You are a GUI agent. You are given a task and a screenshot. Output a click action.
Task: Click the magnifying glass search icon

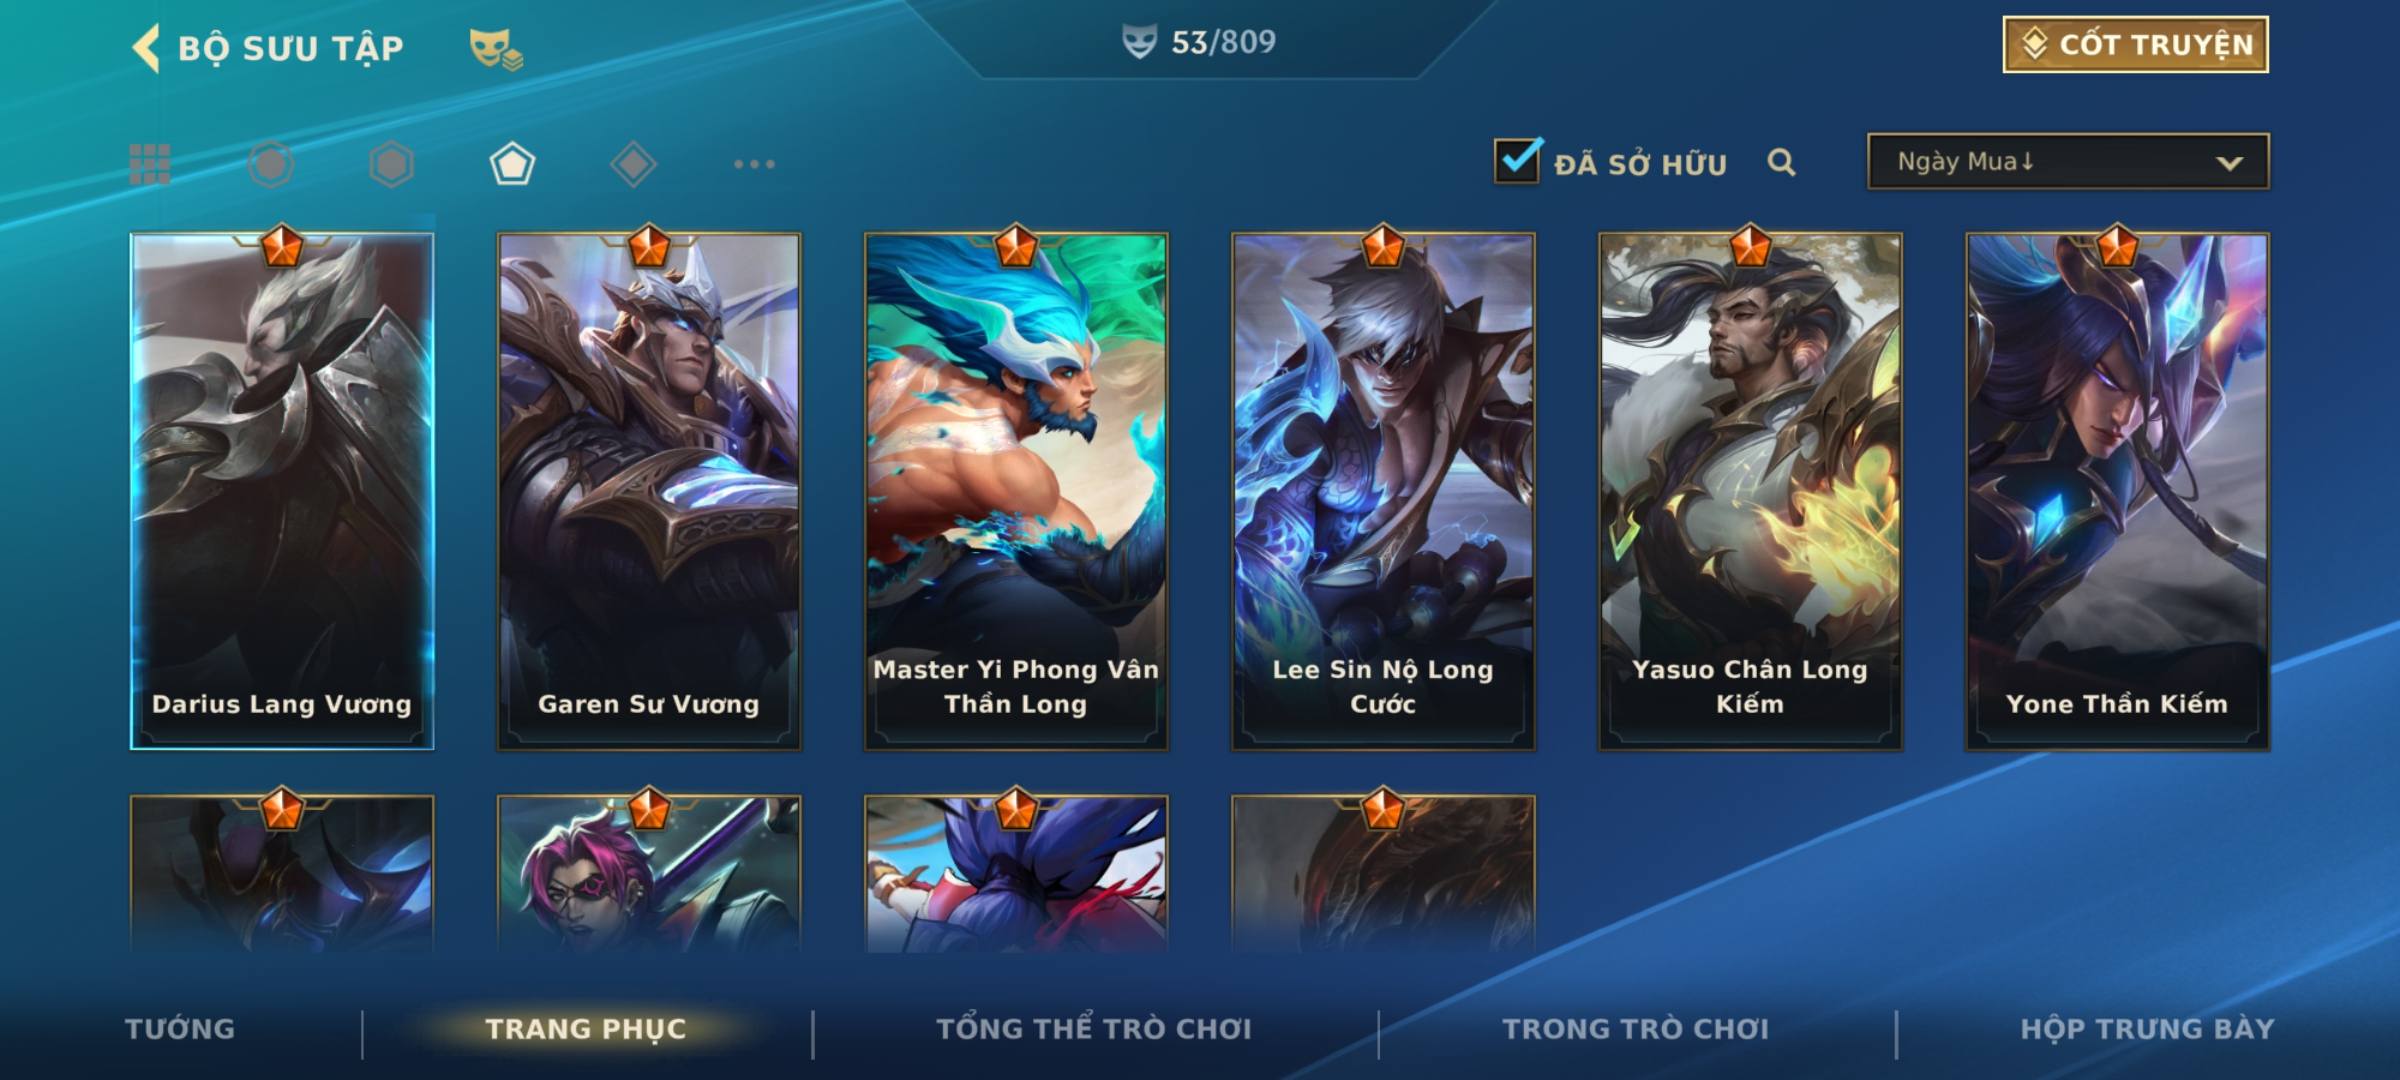click(x=1781, y=162)
